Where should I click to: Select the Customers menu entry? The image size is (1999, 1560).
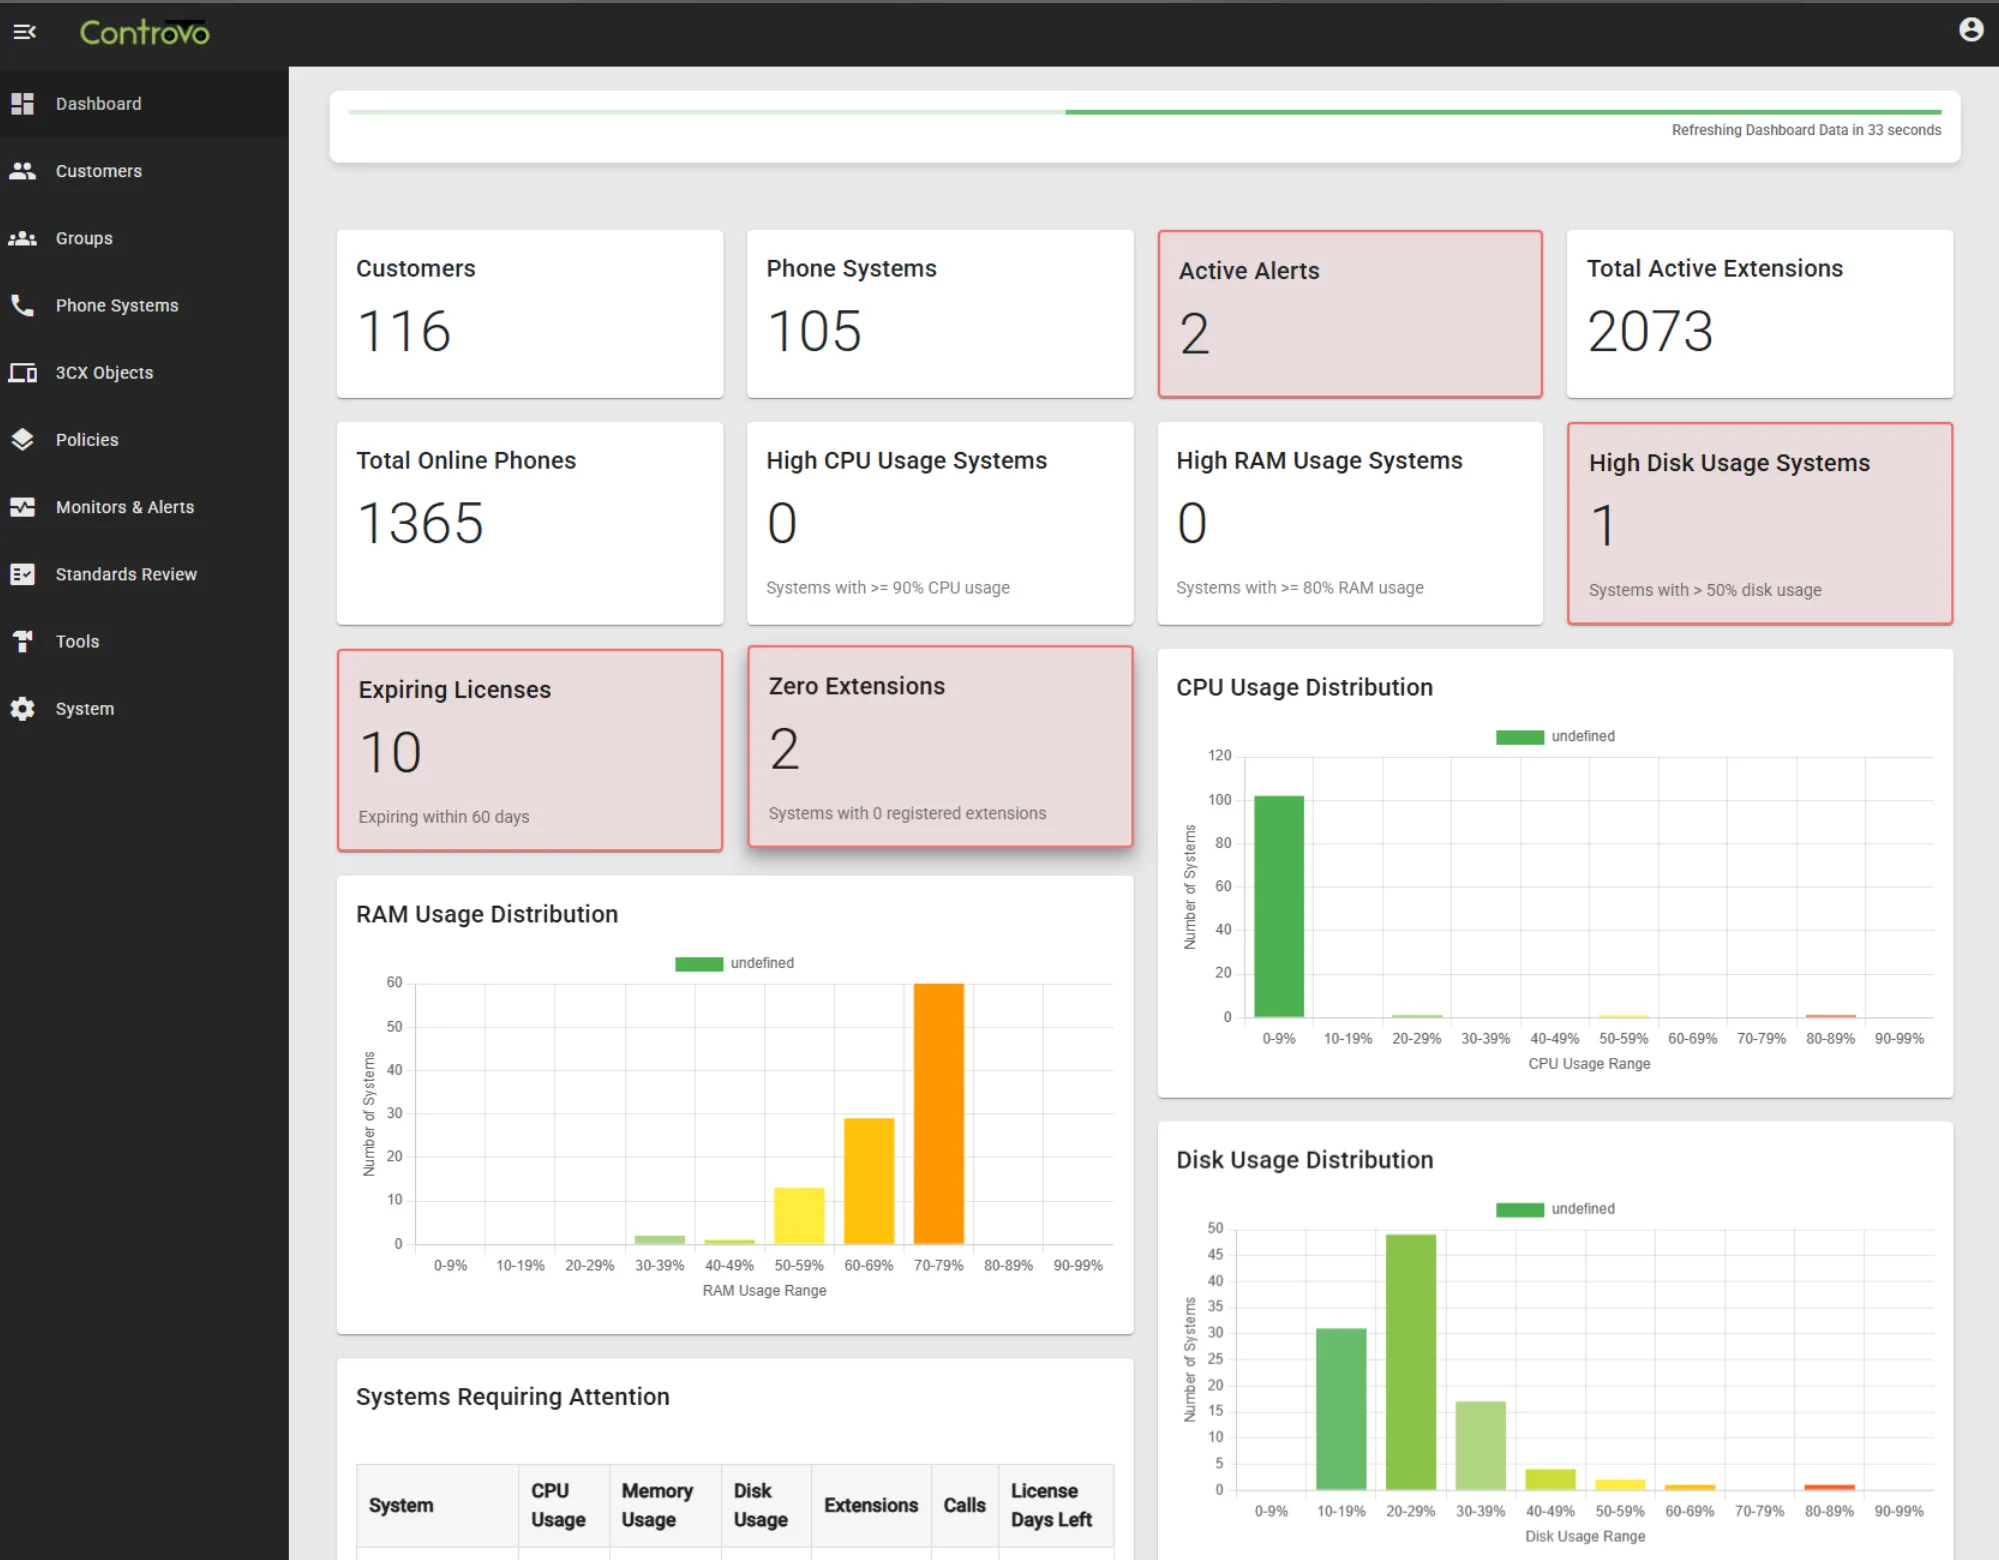click(98, 171)
